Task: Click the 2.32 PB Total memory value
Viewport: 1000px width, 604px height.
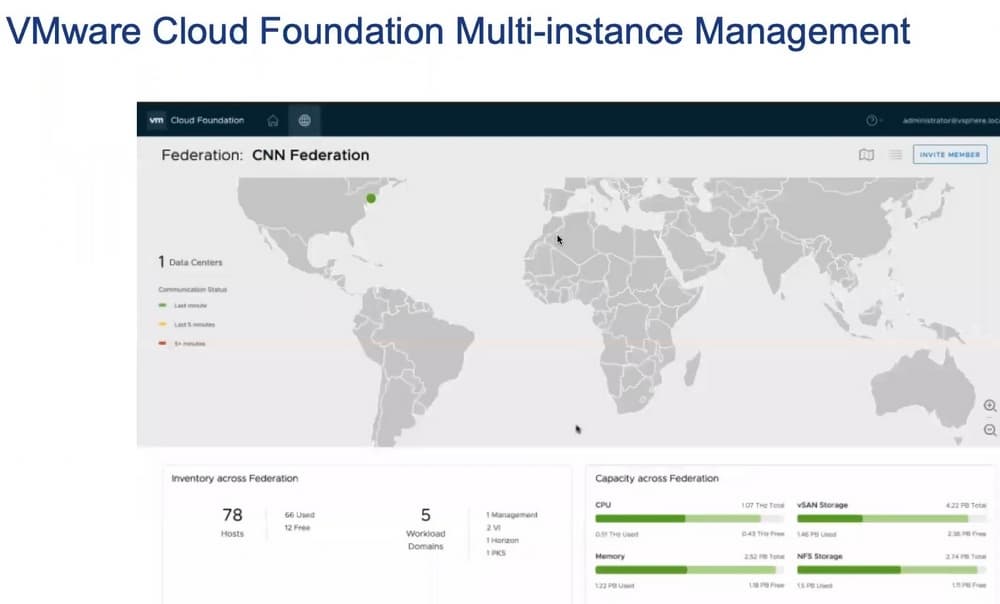Action: pyautogui.click(x=763, y=557)
